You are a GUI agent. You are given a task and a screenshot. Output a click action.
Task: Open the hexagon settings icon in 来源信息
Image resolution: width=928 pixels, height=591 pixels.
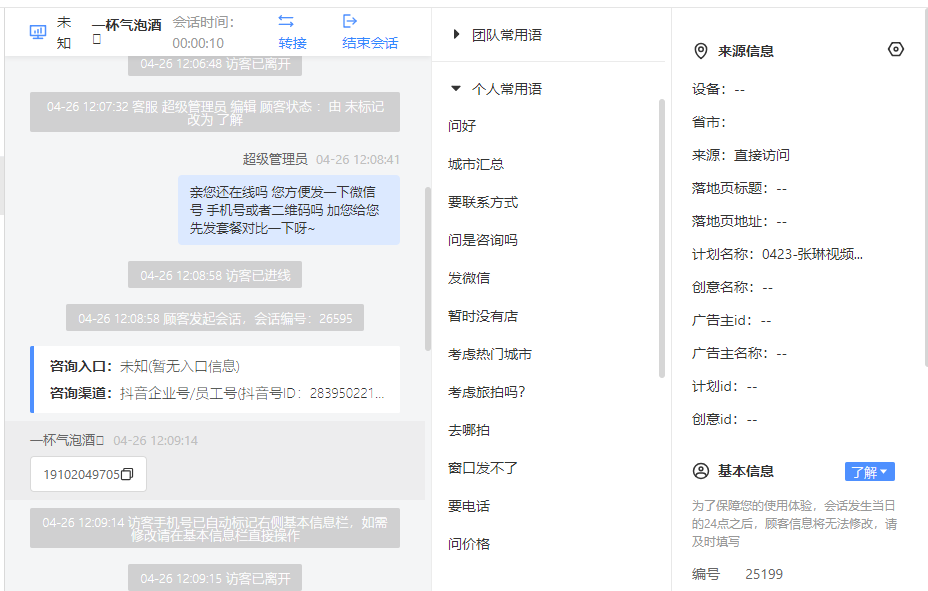click(x=896, y=50)
